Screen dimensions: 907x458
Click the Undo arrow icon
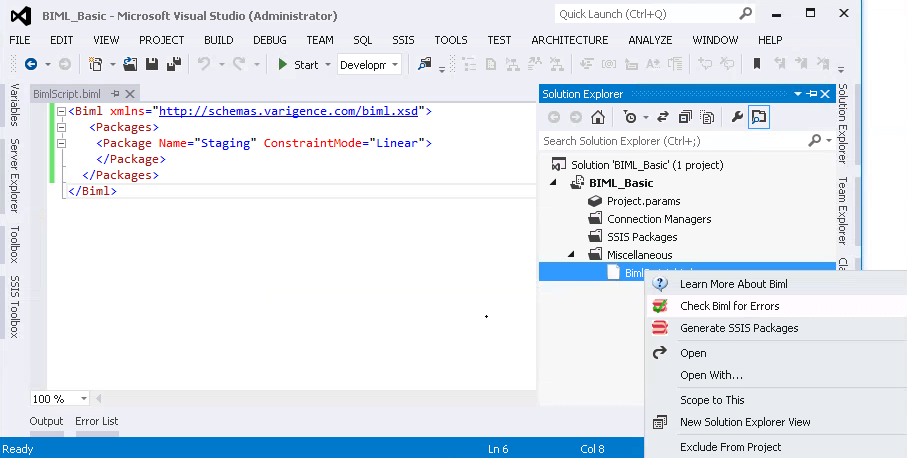coord(204,64)
